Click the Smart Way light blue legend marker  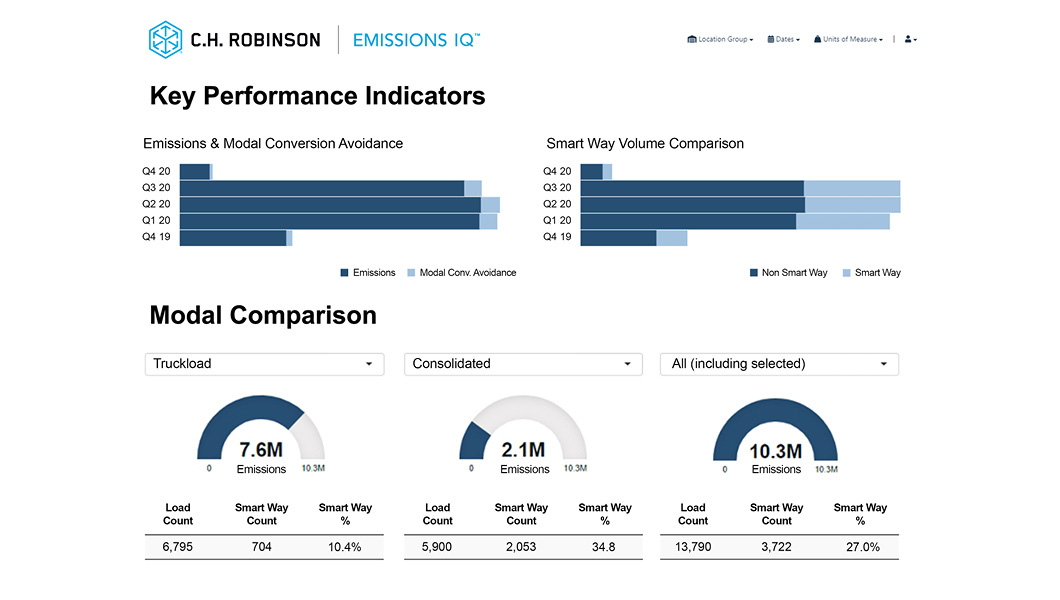pyautogui.click(x=847, y=273)
